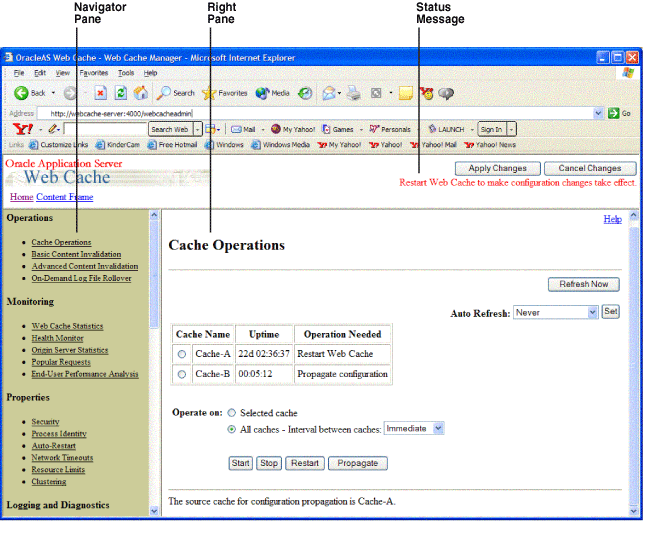Open the Mail envelope toolbar dropdown arrow

pyautogui.click(x=339, y=93)
